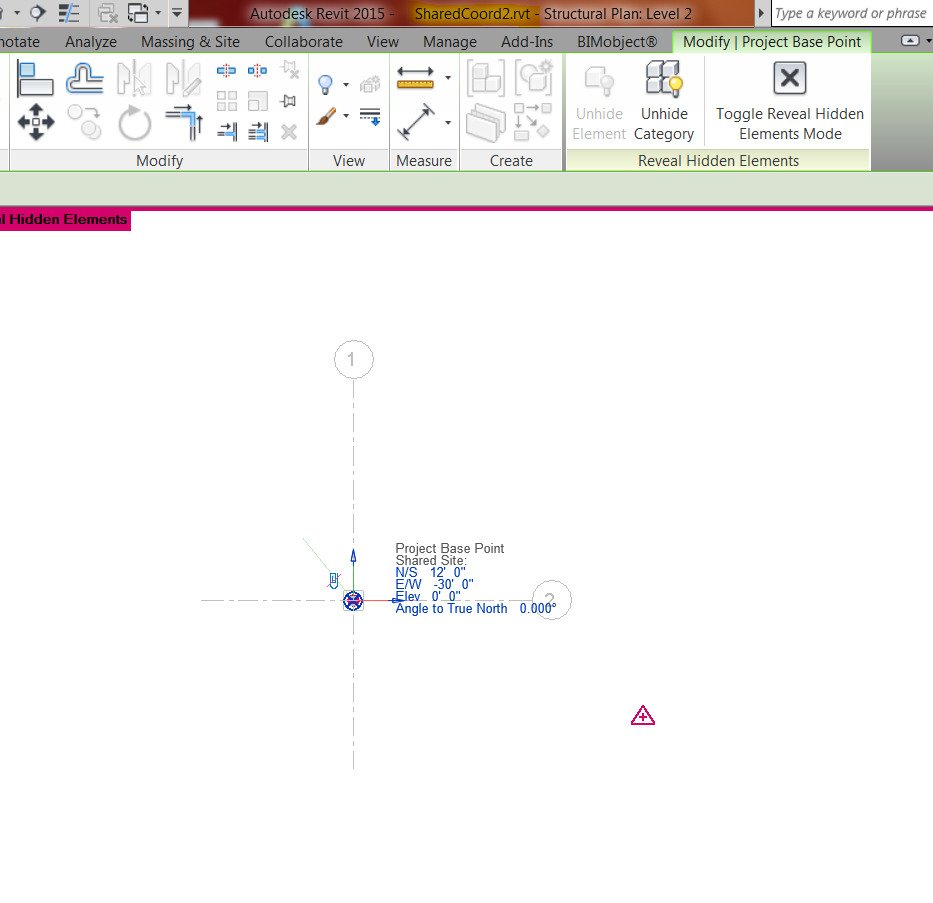Select Trim/Extend Single Element tool
933x903 pixels.
click(227, 131)
